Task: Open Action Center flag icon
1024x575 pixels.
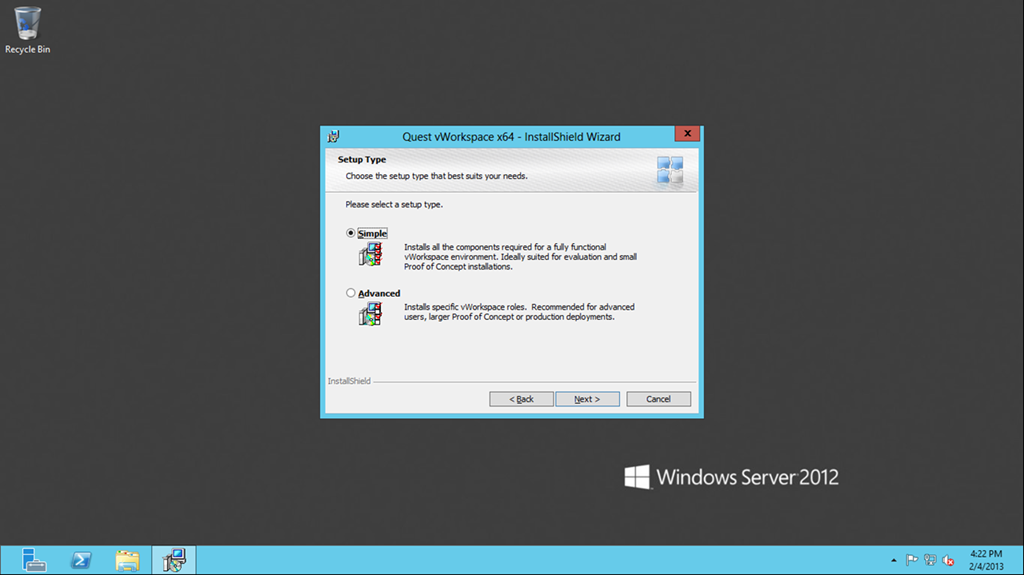Action: coord(912,560)
